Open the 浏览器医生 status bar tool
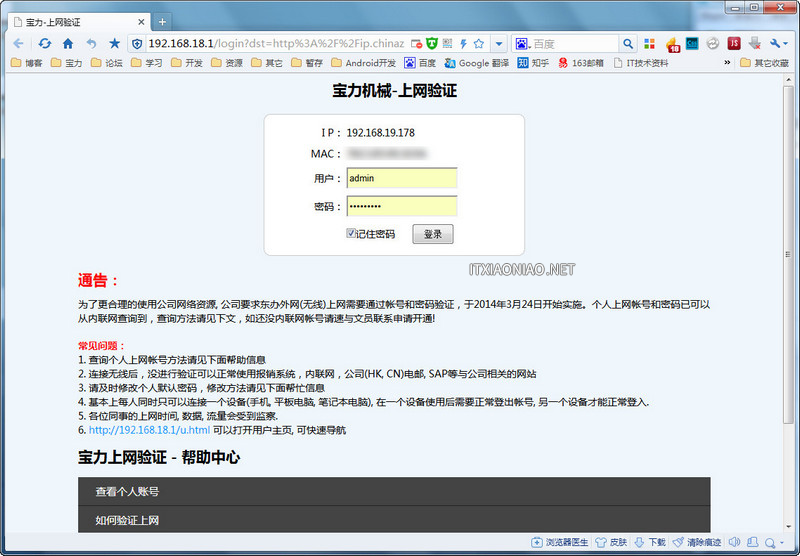Screen dimensions: 800x556 [x=560, y=542]
